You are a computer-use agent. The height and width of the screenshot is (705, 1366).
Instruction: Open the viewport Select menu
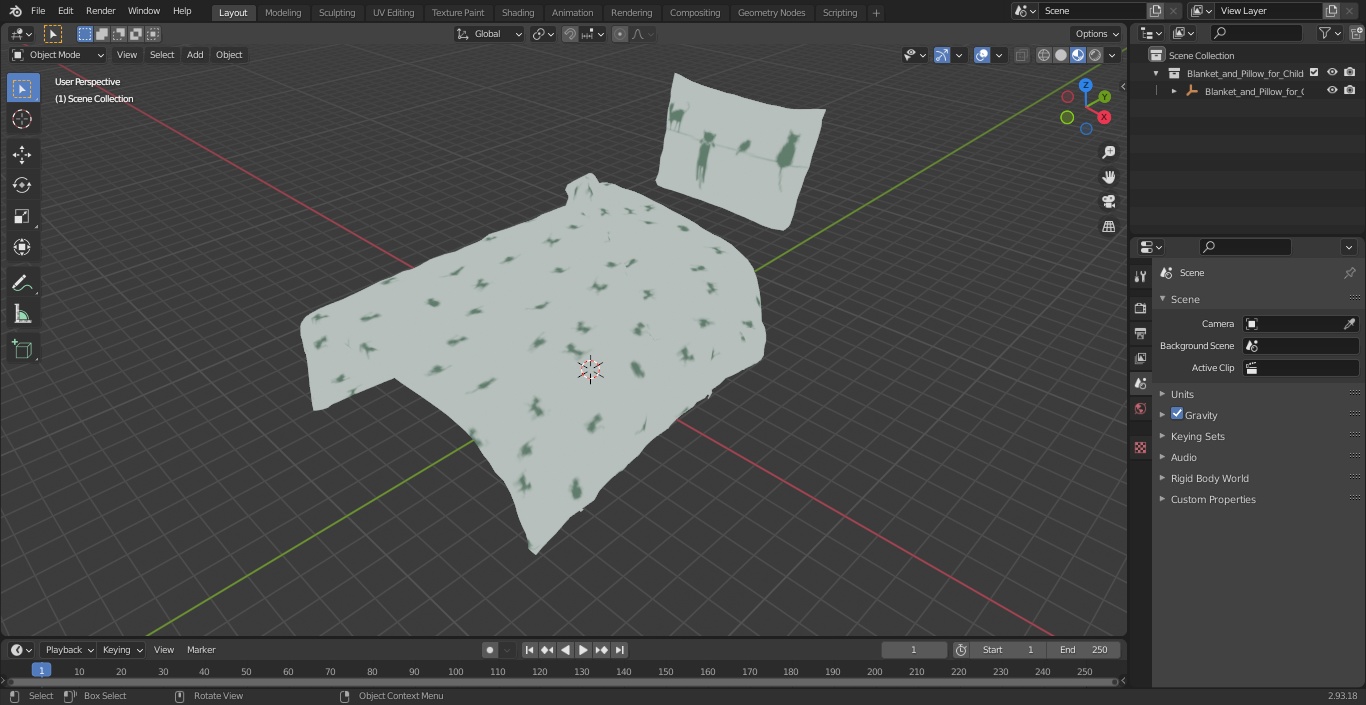tap(162, 55)
